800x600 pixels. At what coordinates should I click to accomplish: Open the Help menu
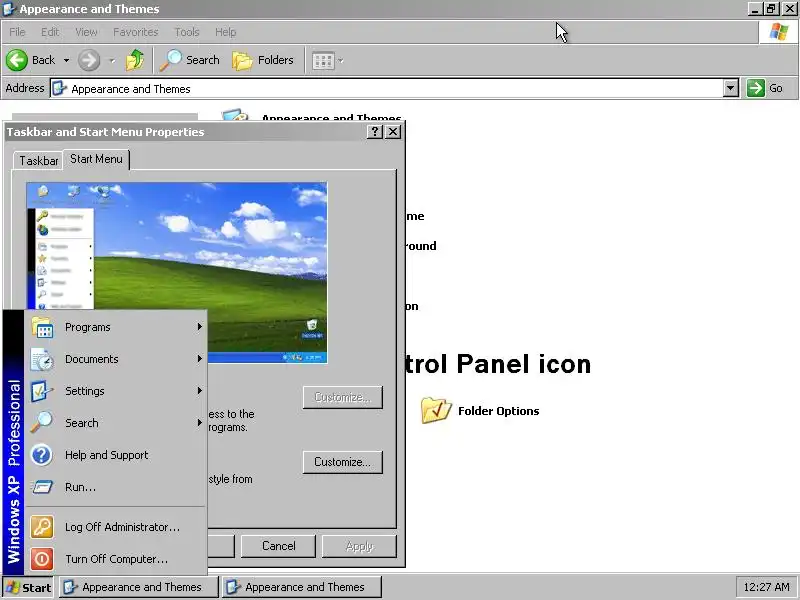[226, 32]
